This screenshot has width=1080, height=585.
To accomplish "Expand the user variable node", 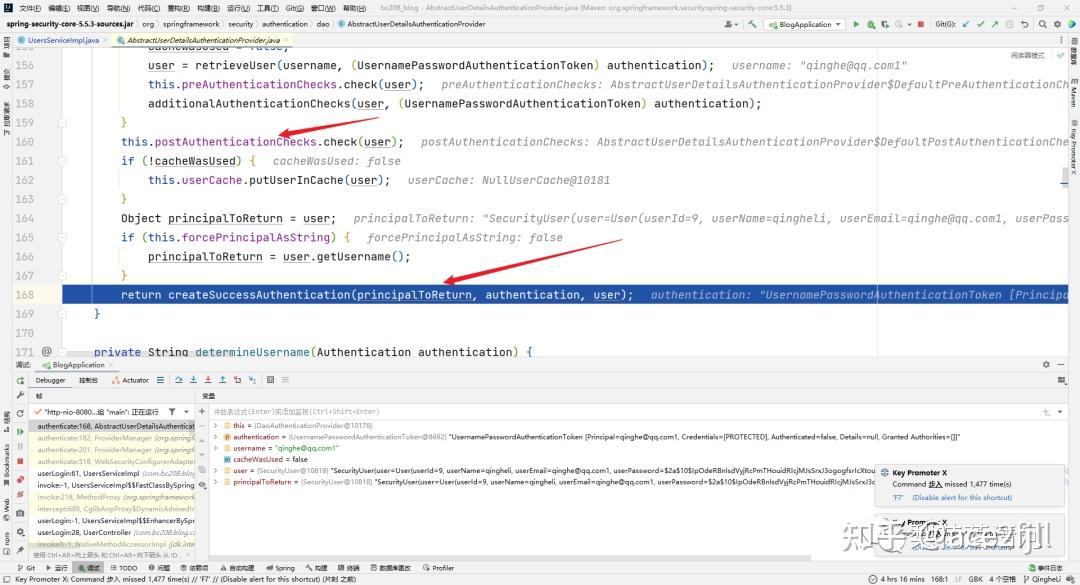I will tap(216, 470).
